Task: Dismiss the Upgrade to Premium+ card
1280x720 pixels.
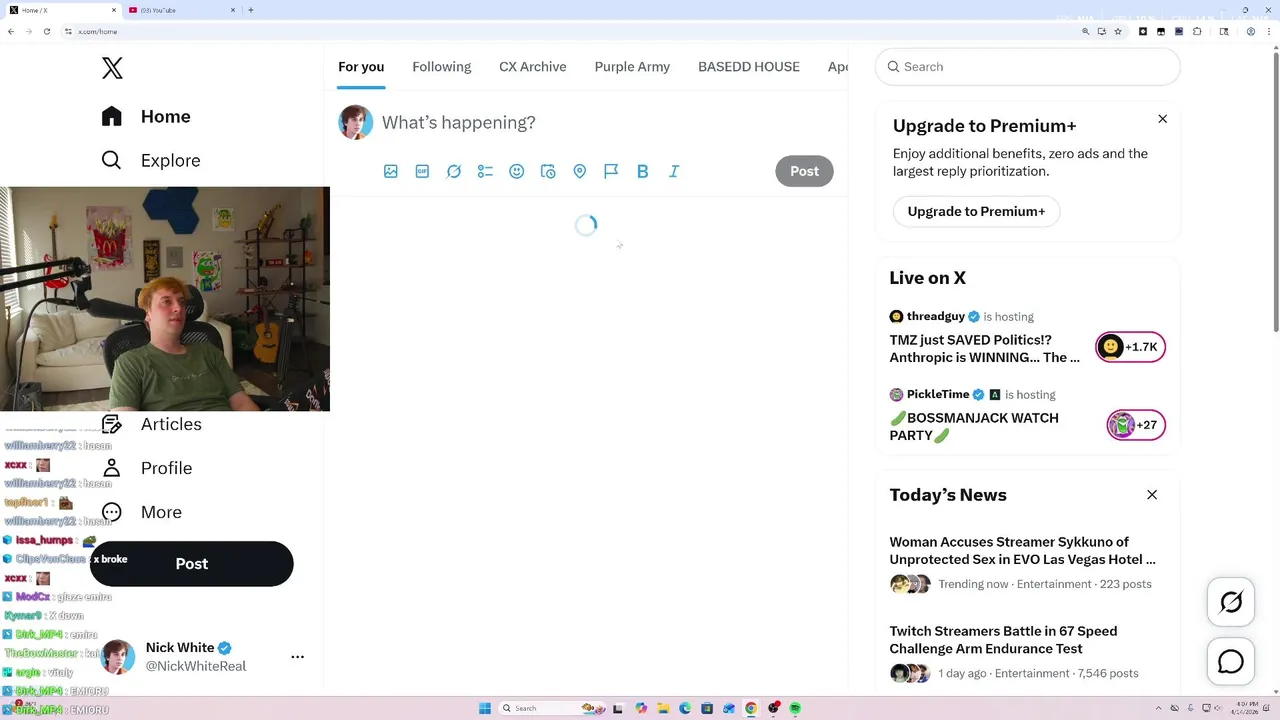Action: (x=1162, y=119)
